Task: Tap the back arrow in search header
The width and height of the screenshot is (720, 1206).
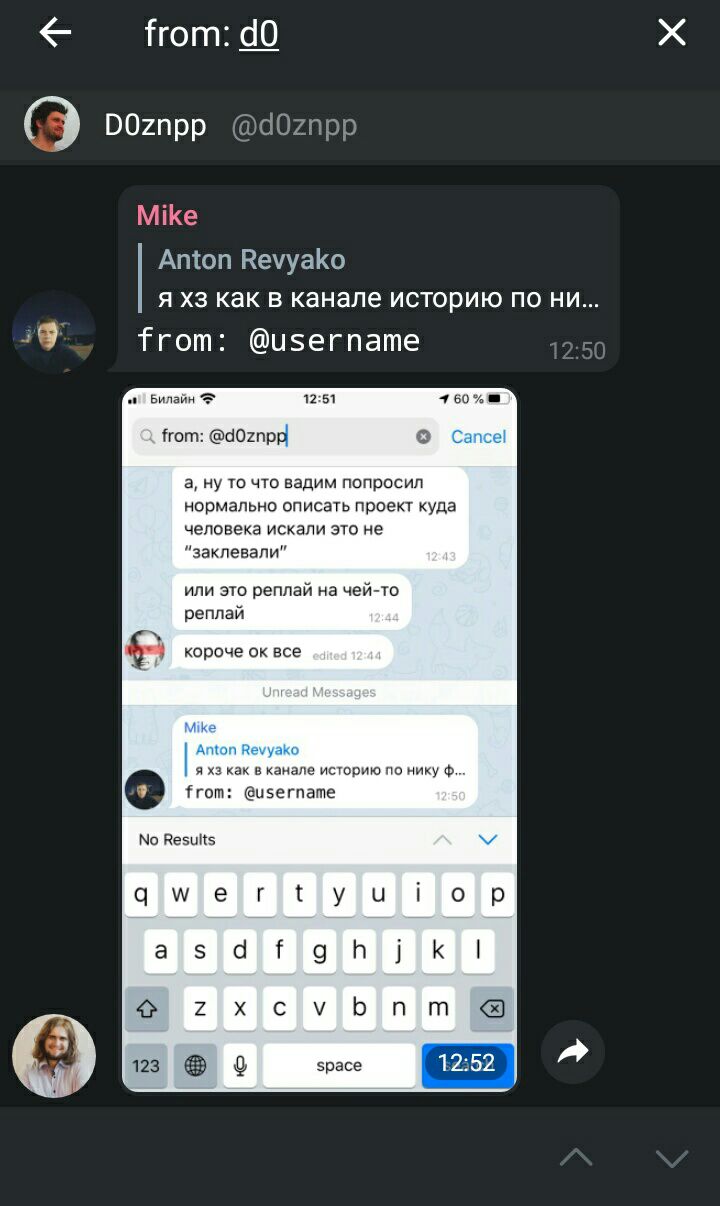Action: click(x=55, y=33)
